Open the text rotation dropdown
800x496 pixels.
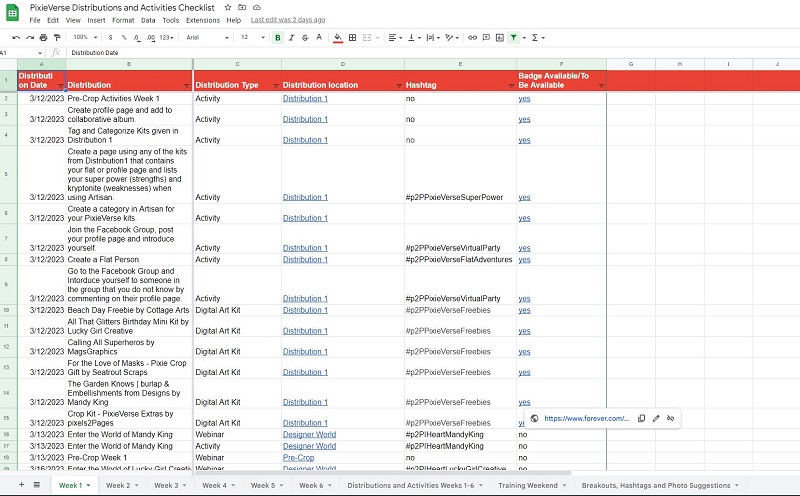click(452, 38)
